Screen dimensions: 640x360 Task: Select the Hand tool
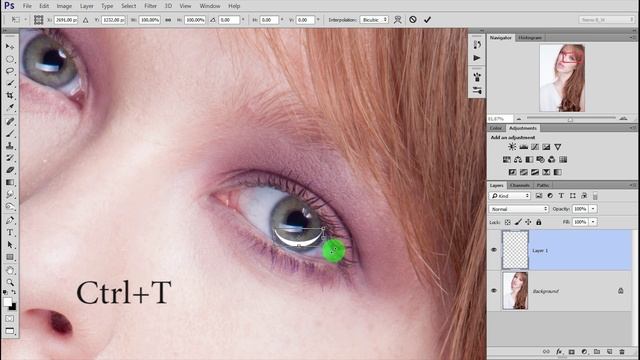[x=10, y=270]
